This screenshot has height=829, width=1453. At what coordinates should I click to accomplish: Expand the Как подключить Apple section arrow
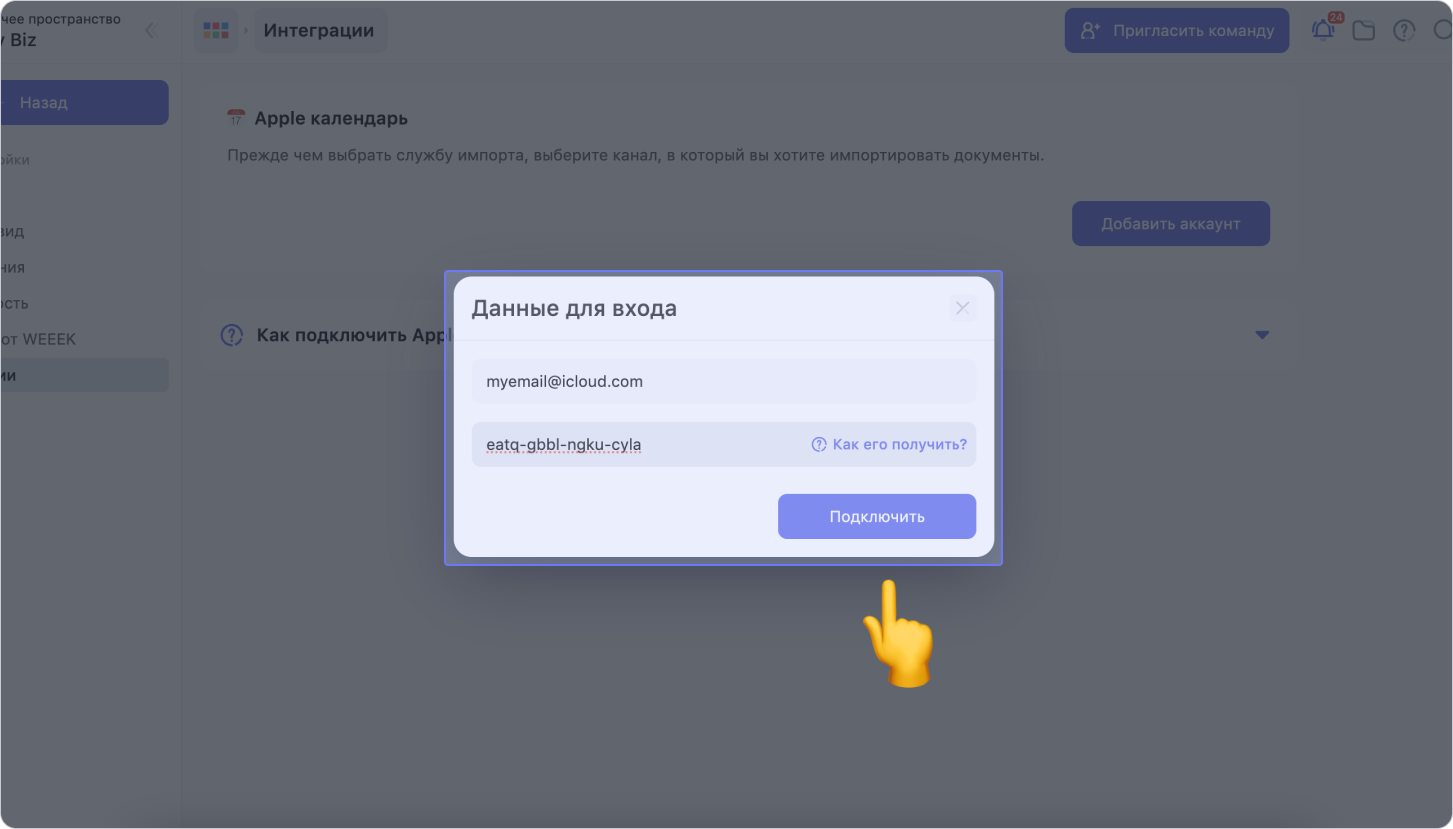1262,335
